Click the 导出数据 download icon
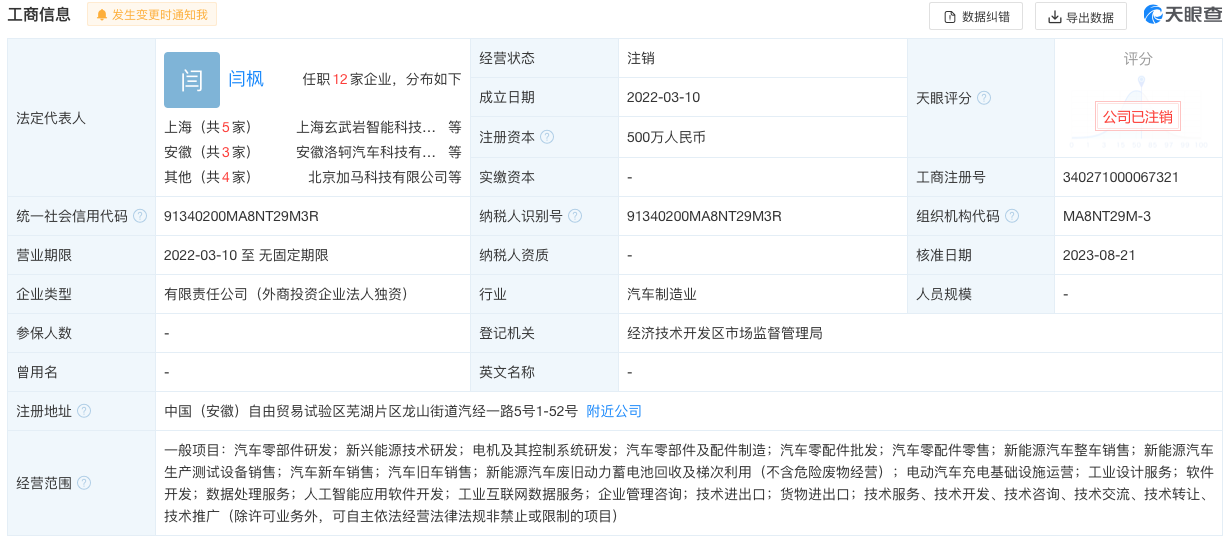 tap(1054, 17)
